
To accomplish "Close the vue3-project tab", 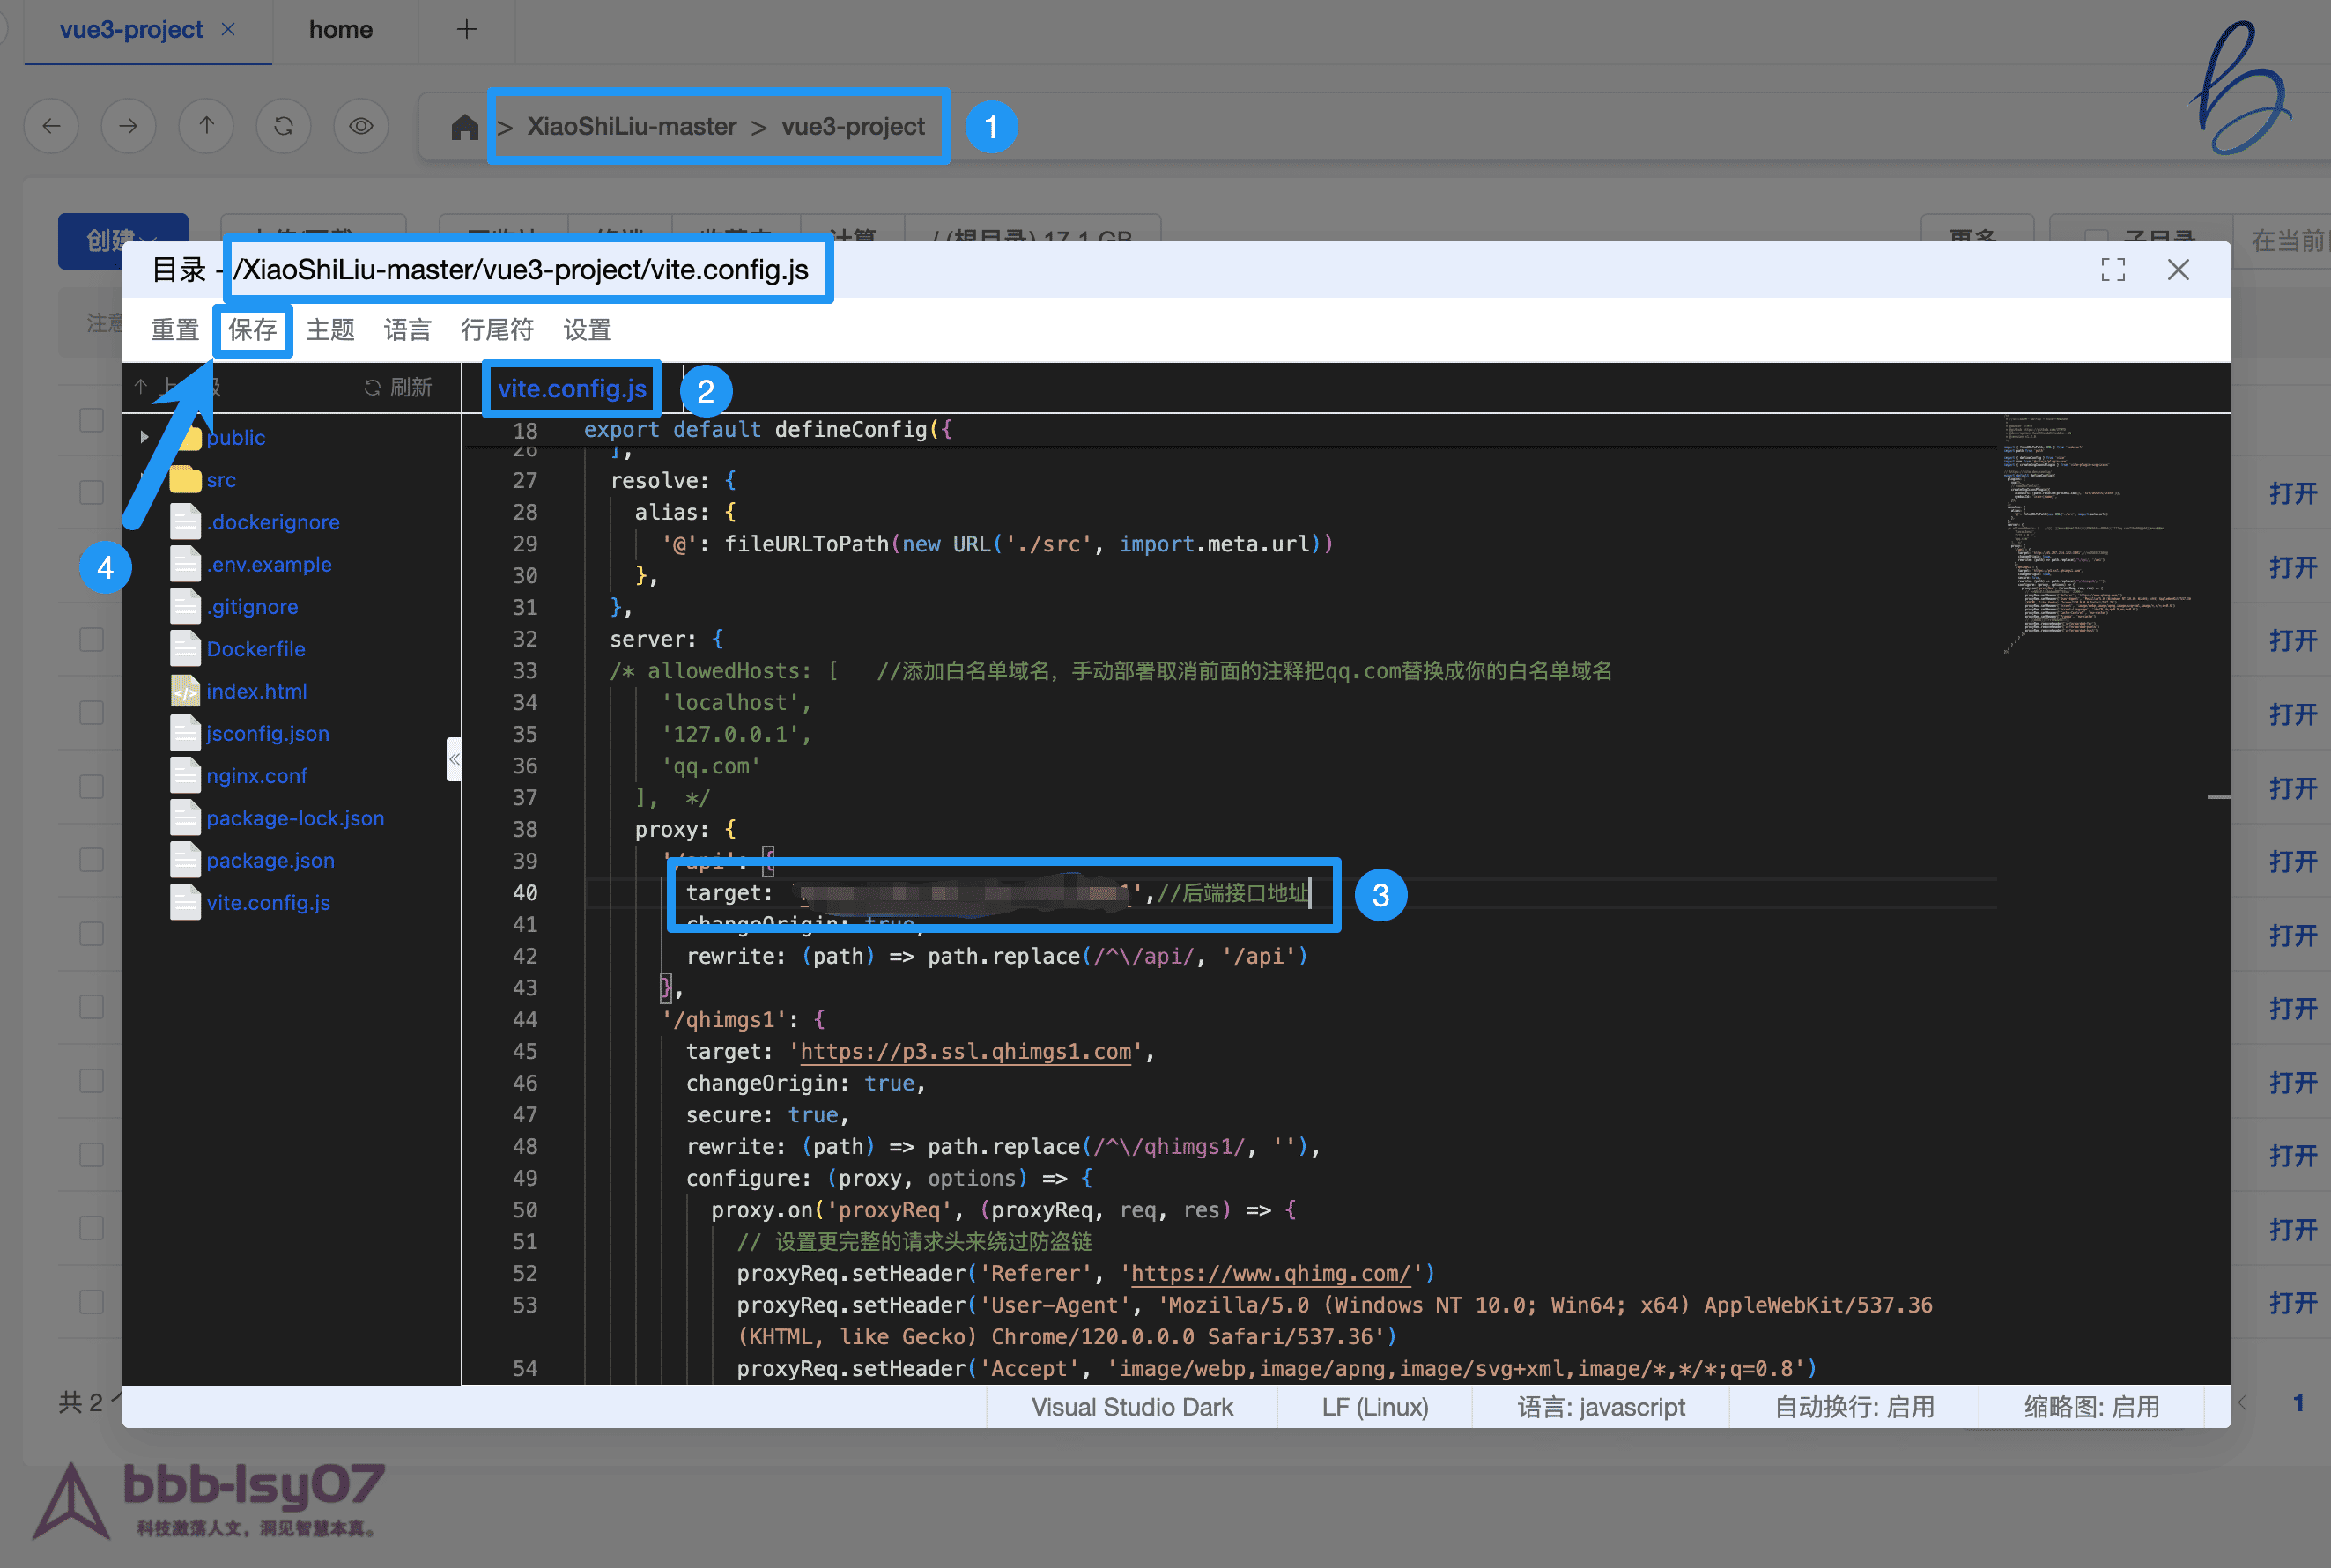I will [x=228, y=30].
